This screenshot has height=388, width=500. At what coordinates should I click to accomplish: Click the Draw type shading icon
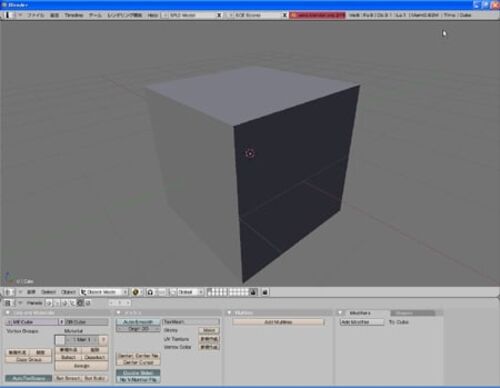coord(135,292)
